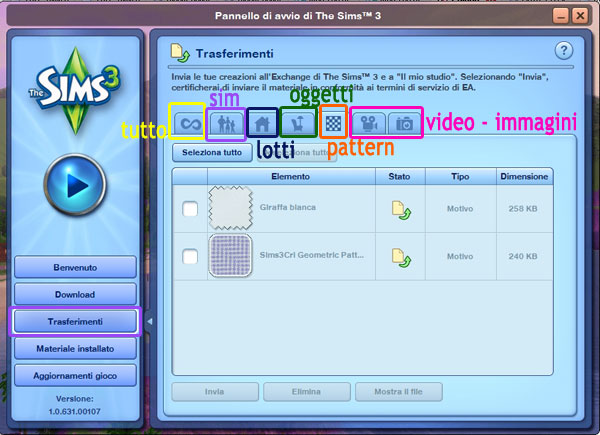
Task: Click the Elimina button
Action: [x=307, y=392]
